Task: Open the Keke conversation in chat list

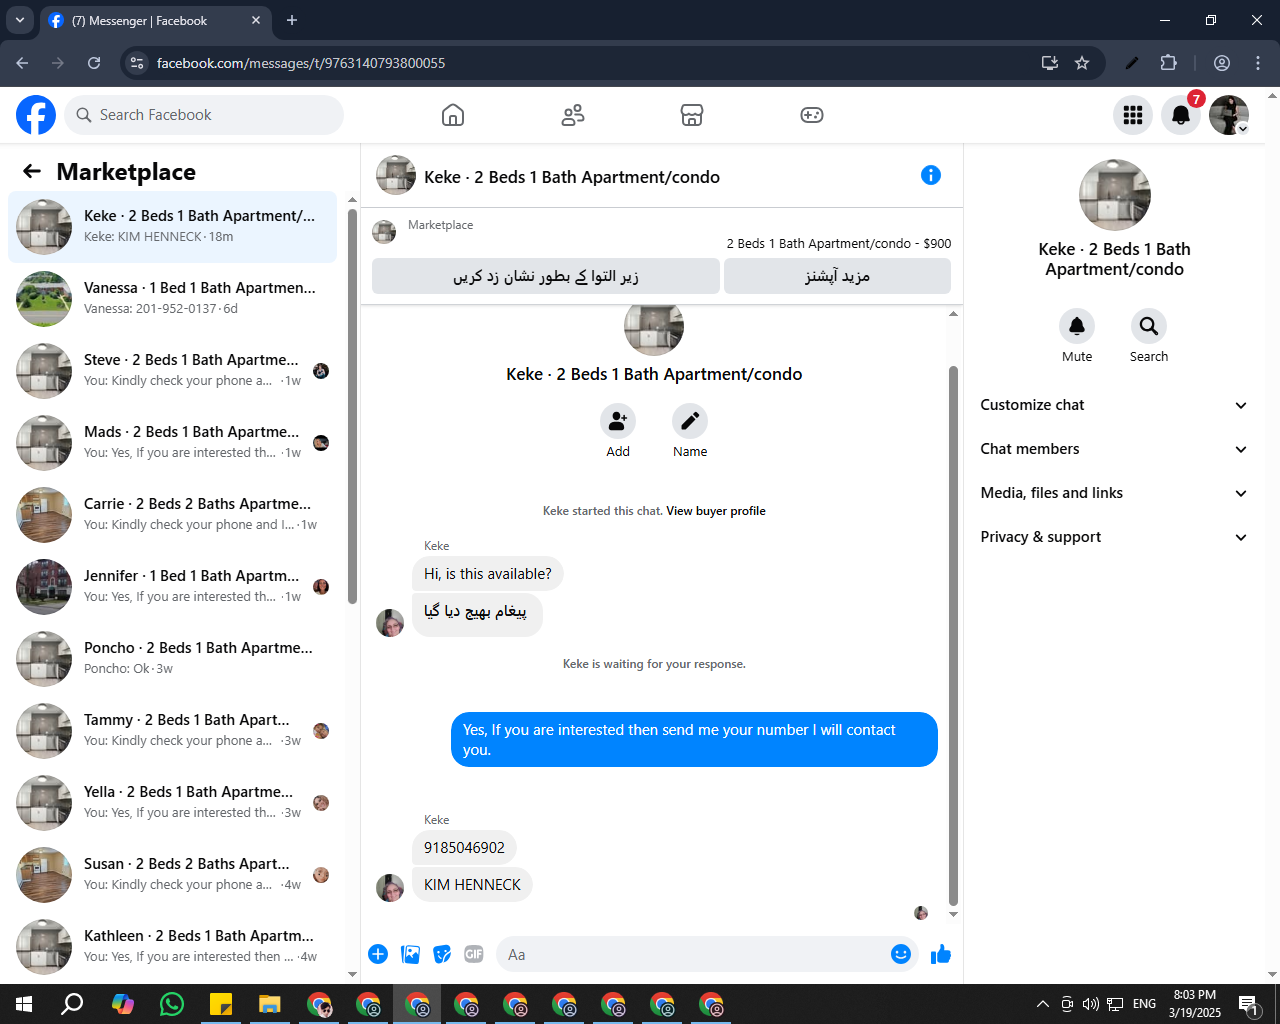Action: (x=172, y=227)
